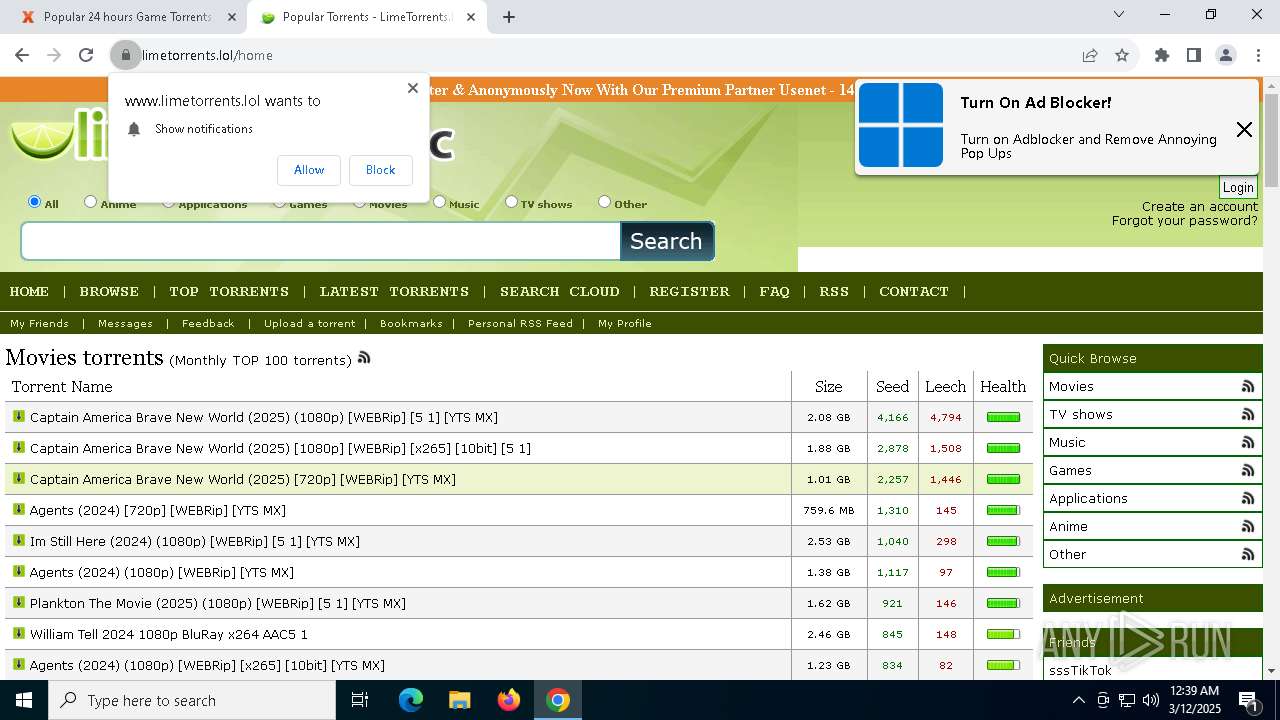Click download arrow for Plankton The Movie row
Image resolution: width=1280 pixels, height=720 pixels.
click(18, 602)
